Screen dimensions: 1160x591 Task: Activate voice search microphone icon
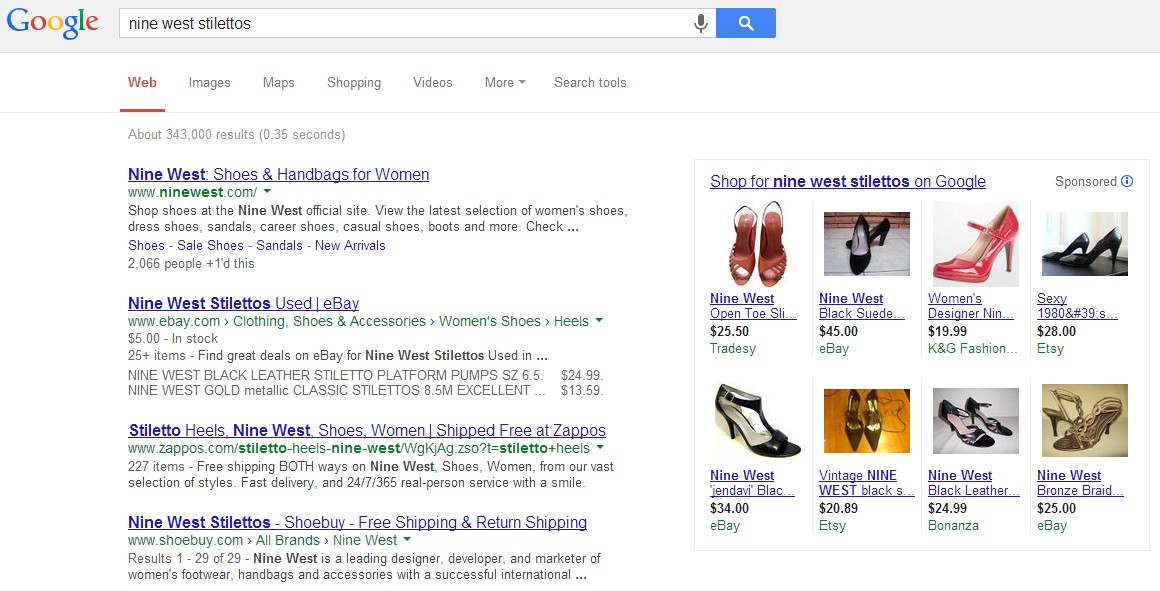(x=700, y=23)
